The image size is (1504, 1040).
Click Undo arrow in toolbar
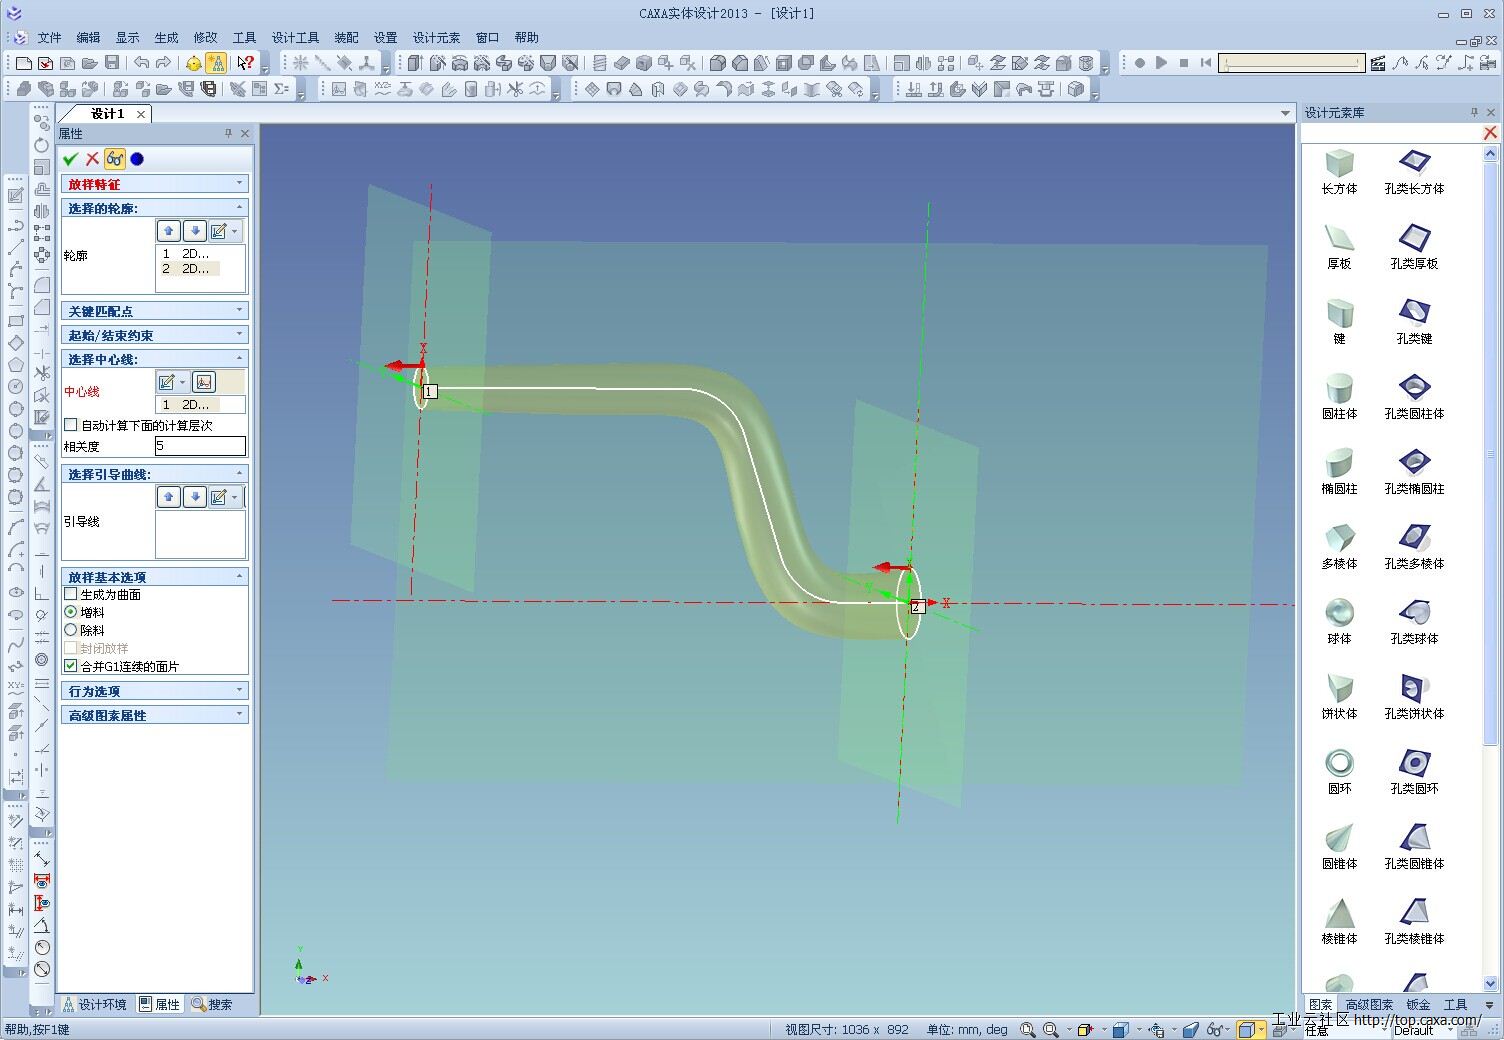coord(142,63)
